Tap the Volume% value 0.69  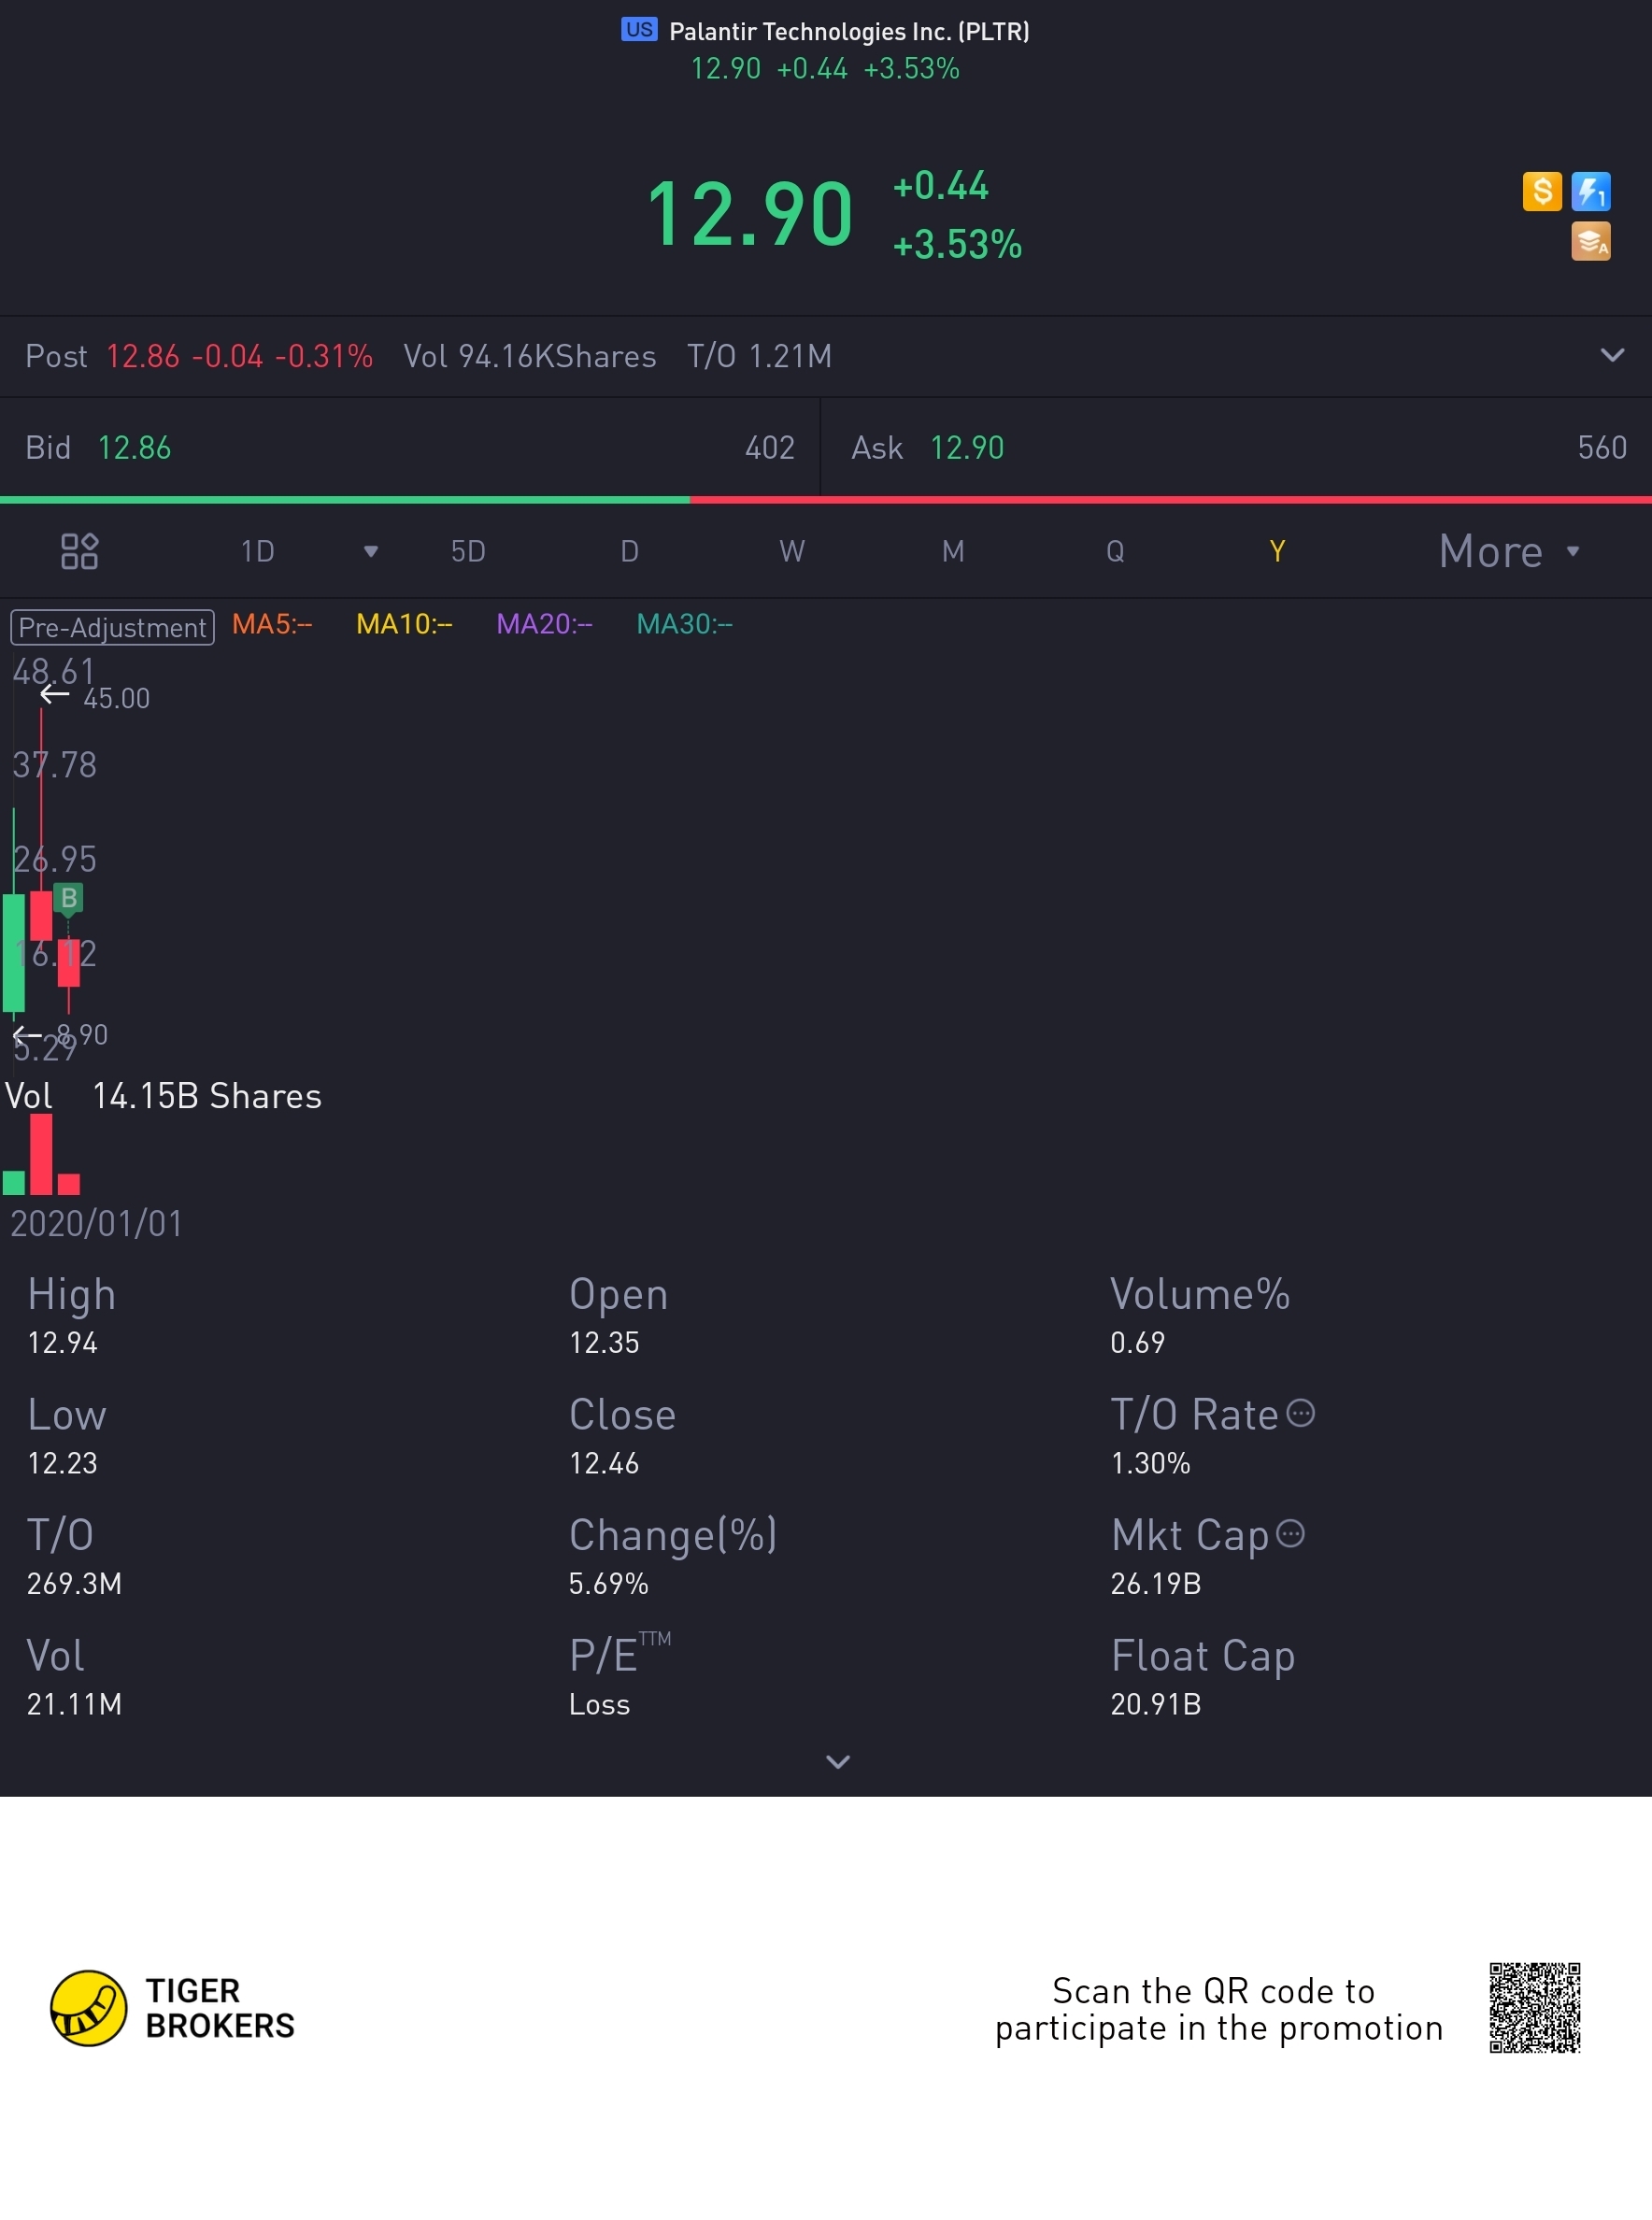(1138, 1342)
